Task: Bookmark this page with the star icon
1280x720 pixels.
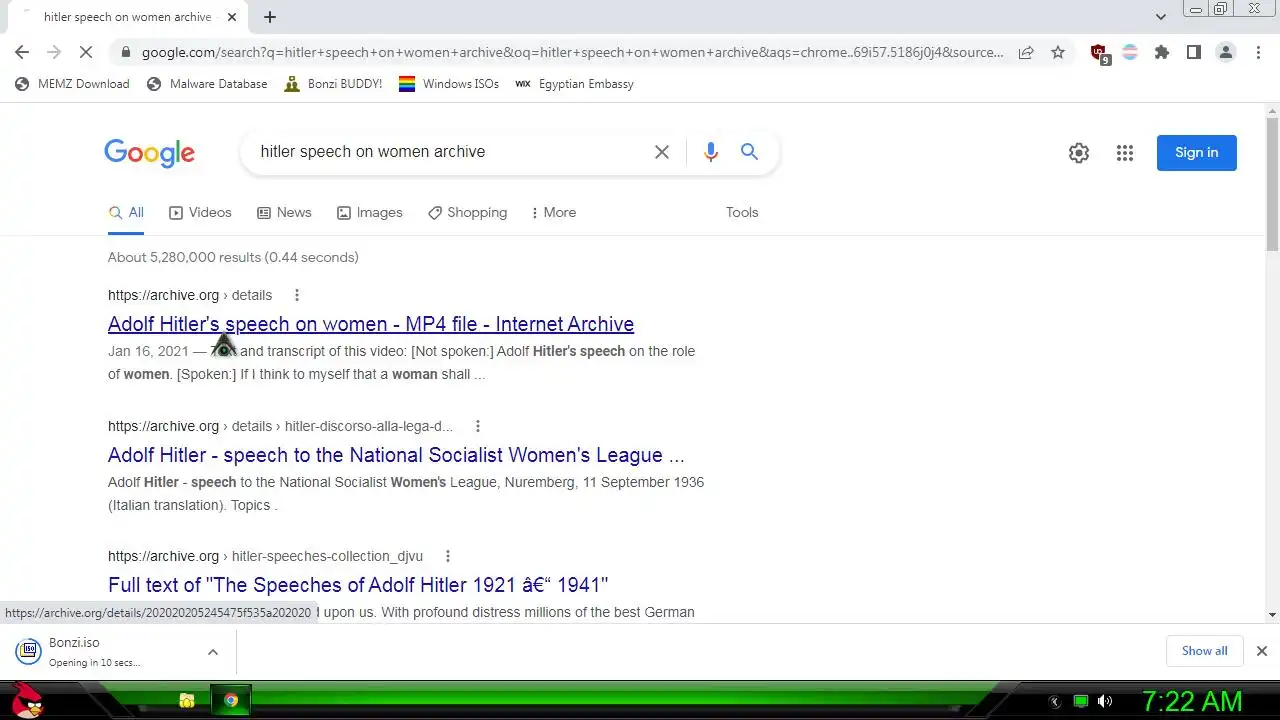Action: tap(1058, 52)
